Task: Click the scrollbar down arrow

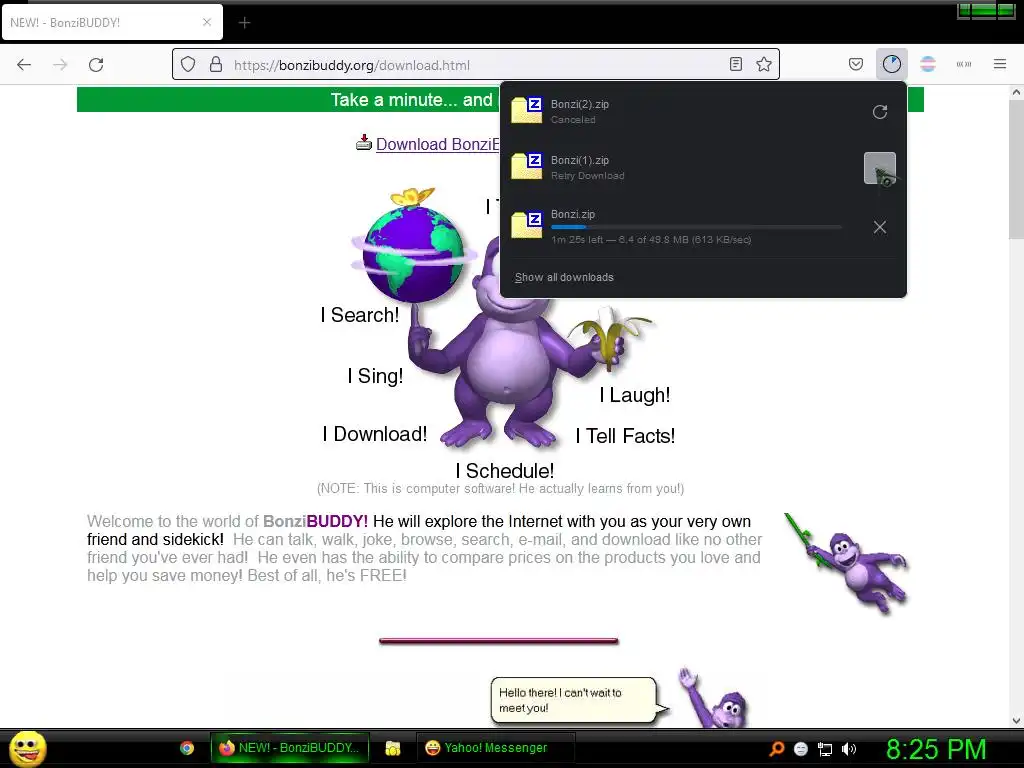Action: (1016, 720)
